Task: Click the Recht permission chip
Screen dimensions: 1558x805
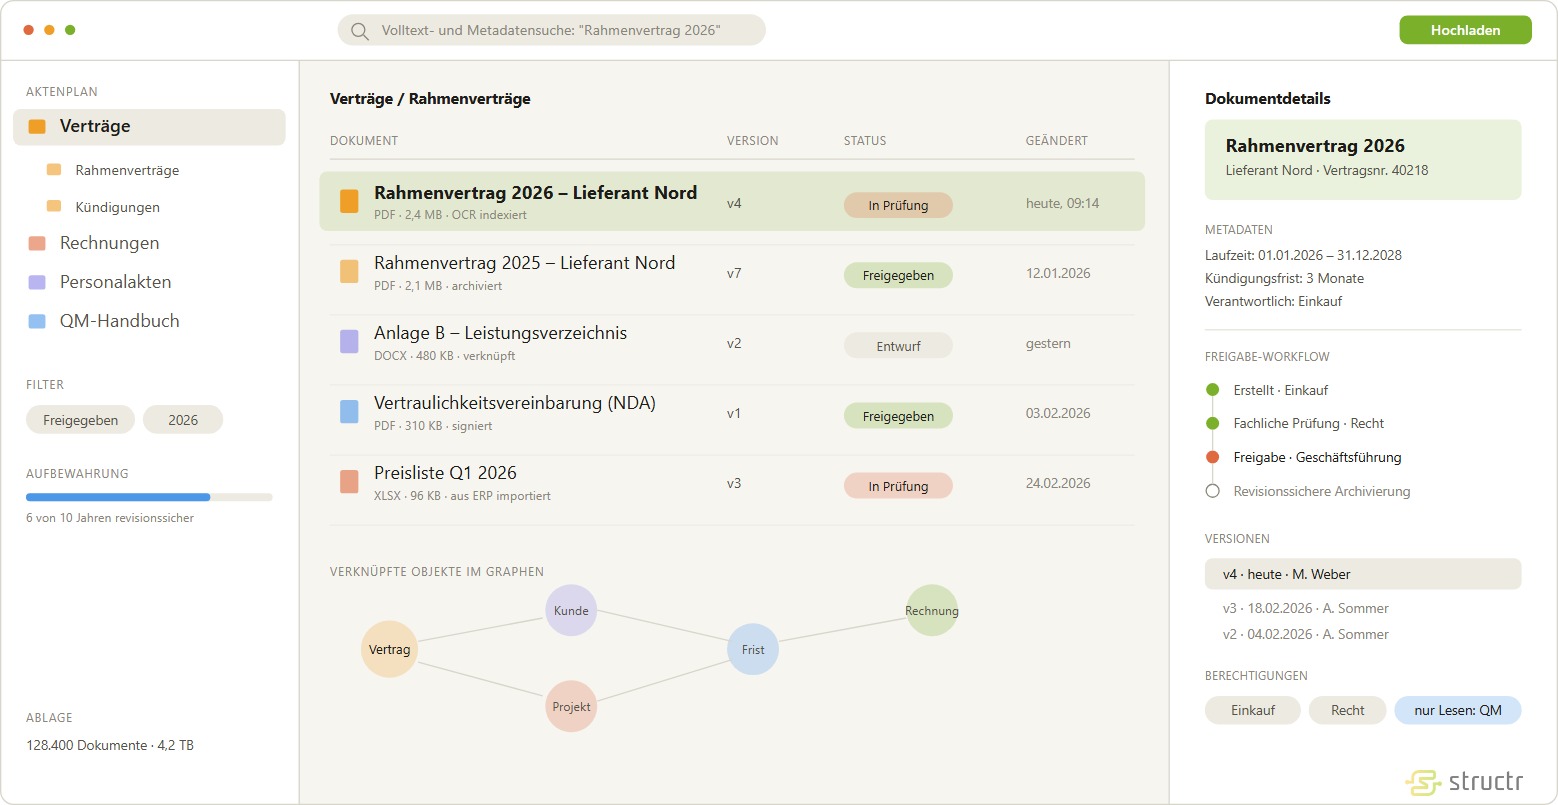Action: pos(1347,710)
